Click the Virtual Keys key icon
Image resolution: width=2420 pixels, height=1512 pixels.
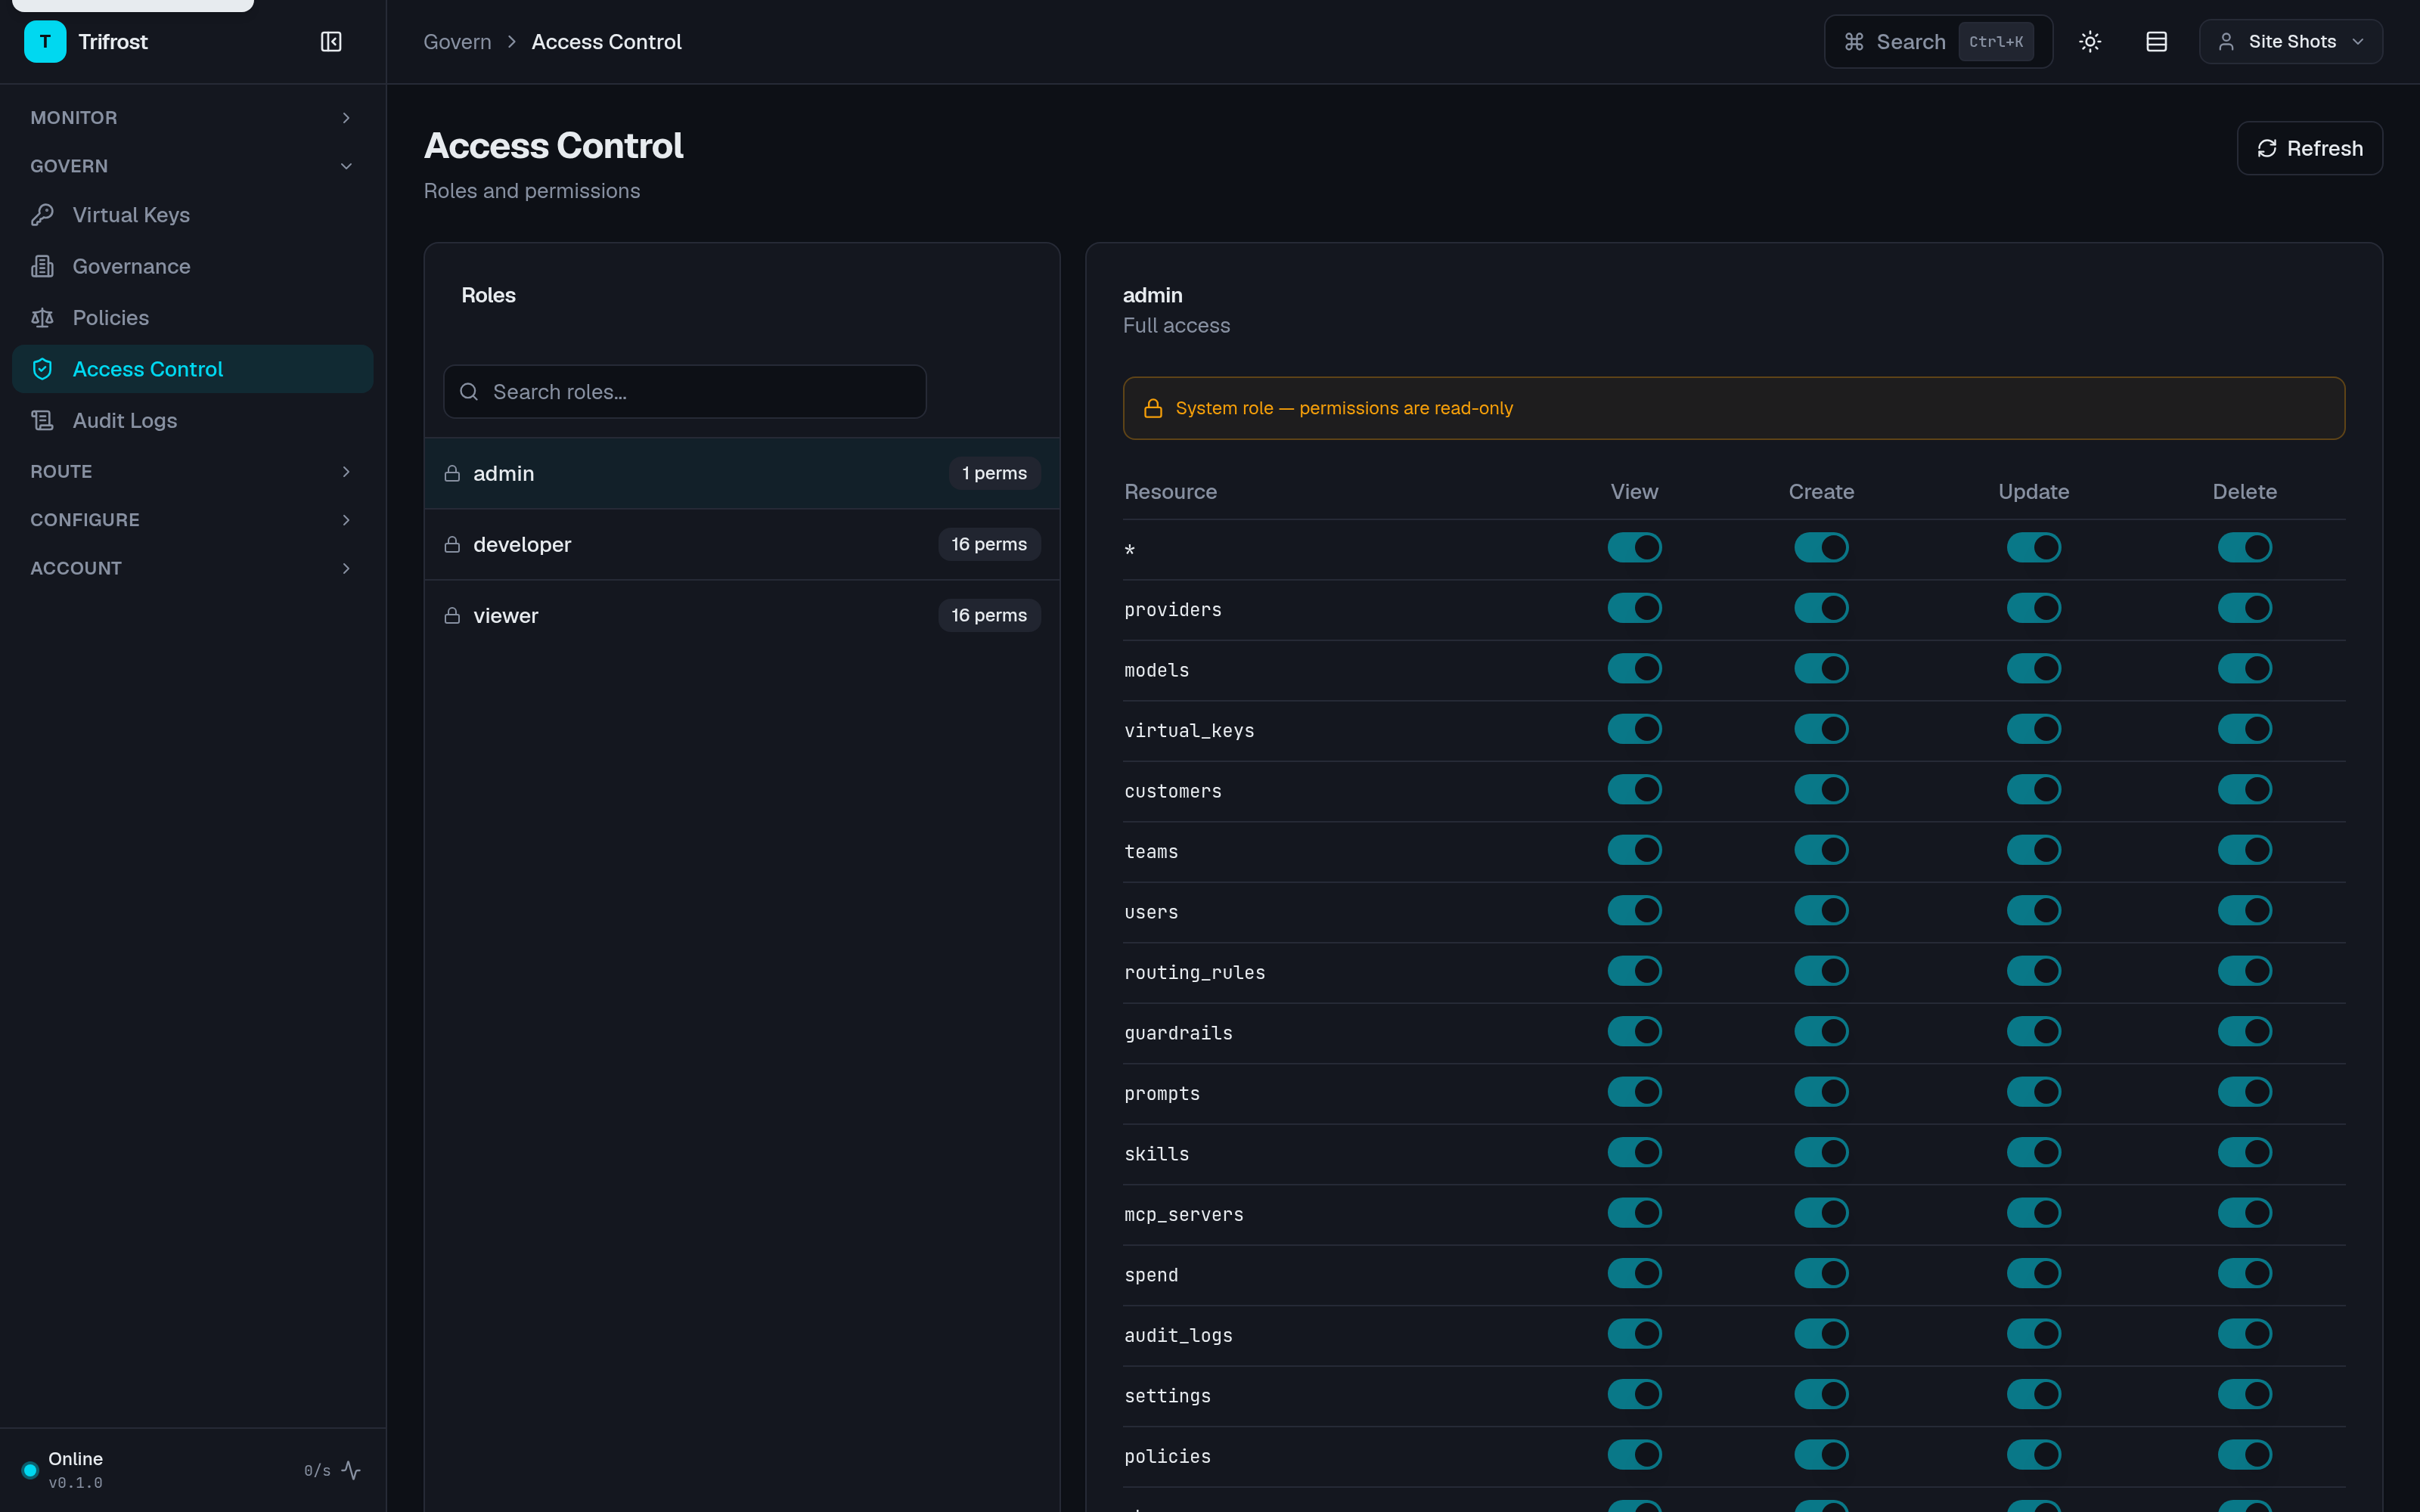click(x=42, y=215)
